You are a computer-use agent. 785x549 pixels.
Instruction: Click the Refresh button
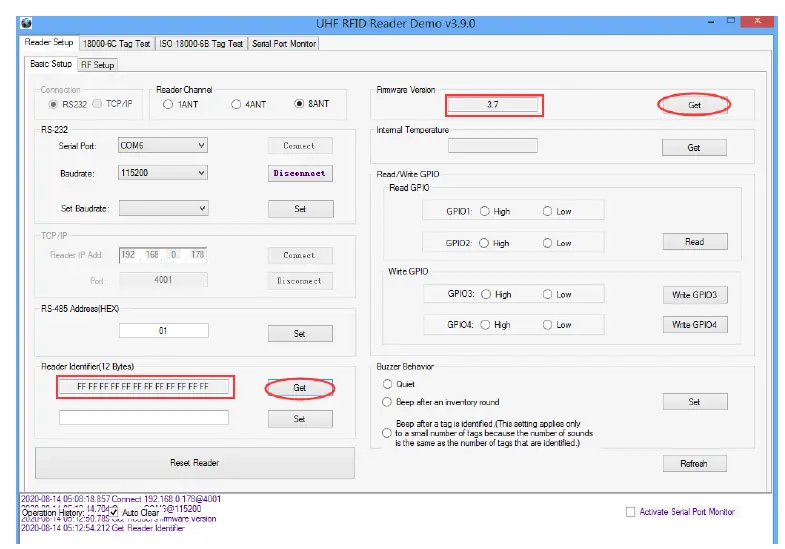[695, 463]
